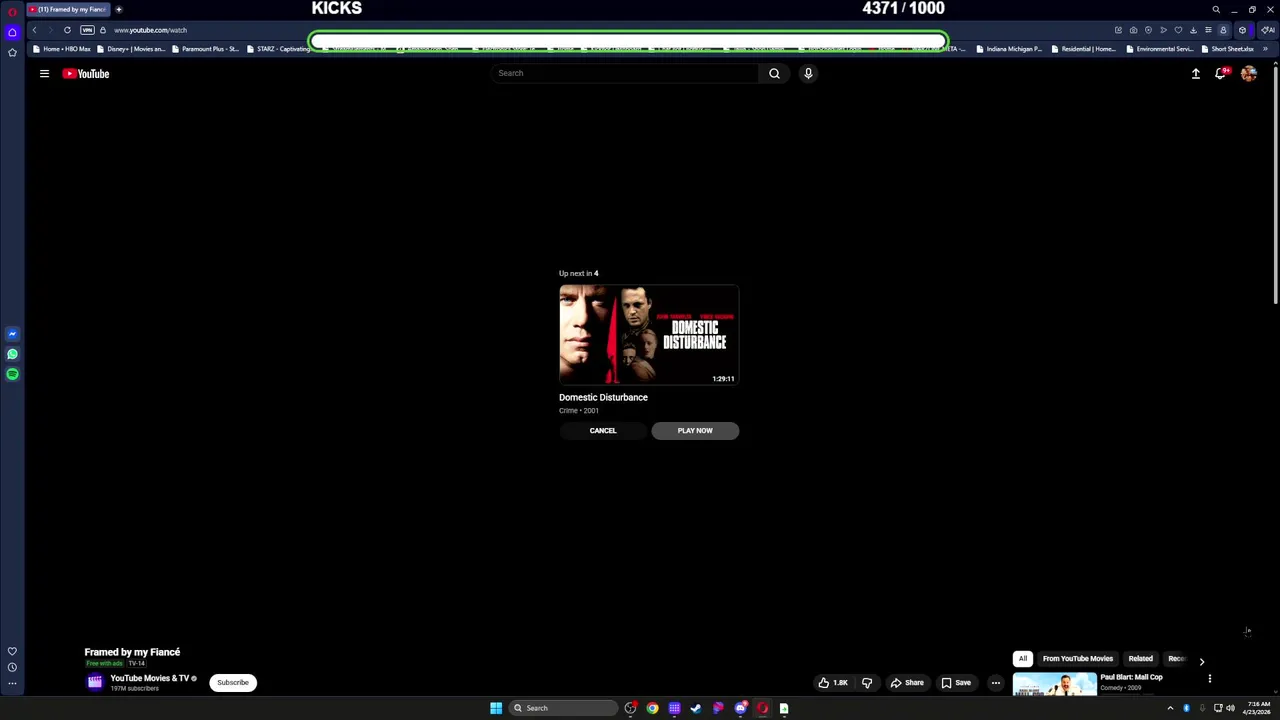Open the taskbar clock and date

pos(1257,708)
